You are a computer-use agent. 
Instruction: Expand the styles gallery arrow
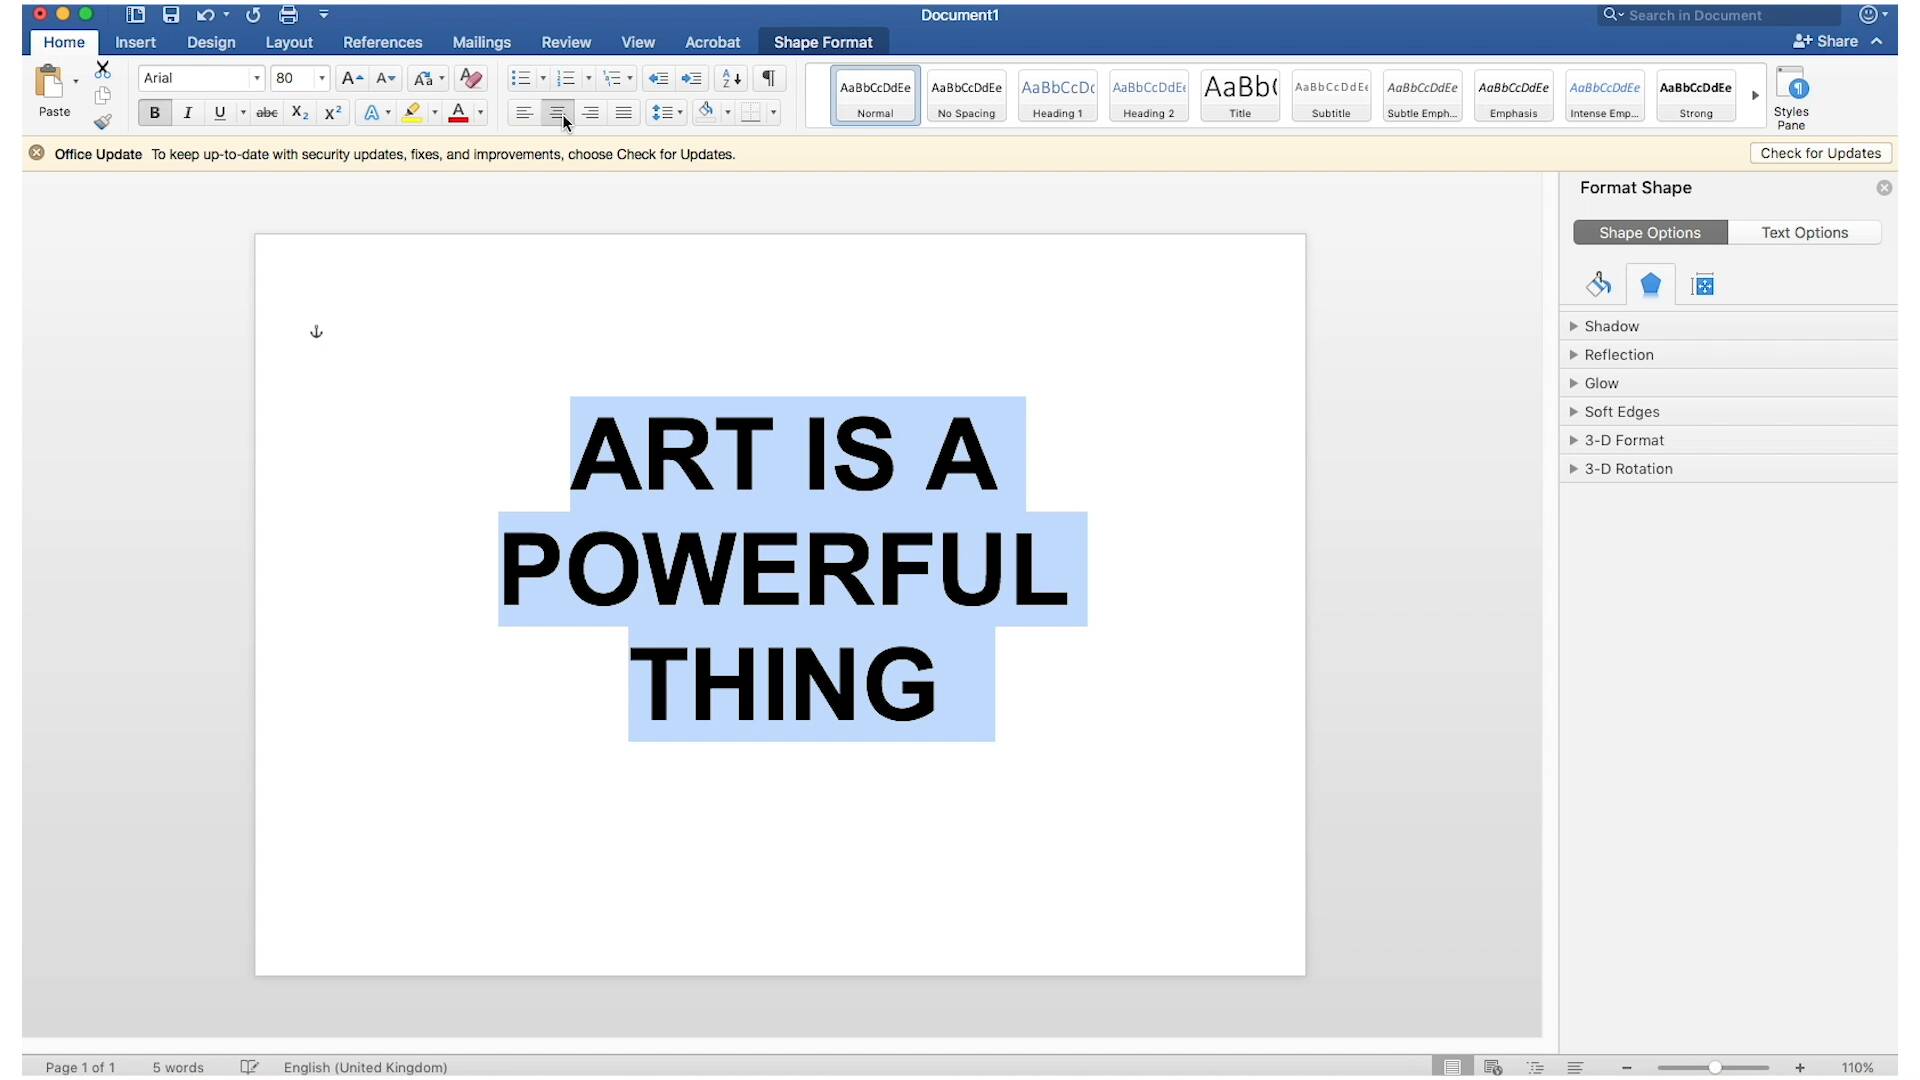[x=1755, y=96]
